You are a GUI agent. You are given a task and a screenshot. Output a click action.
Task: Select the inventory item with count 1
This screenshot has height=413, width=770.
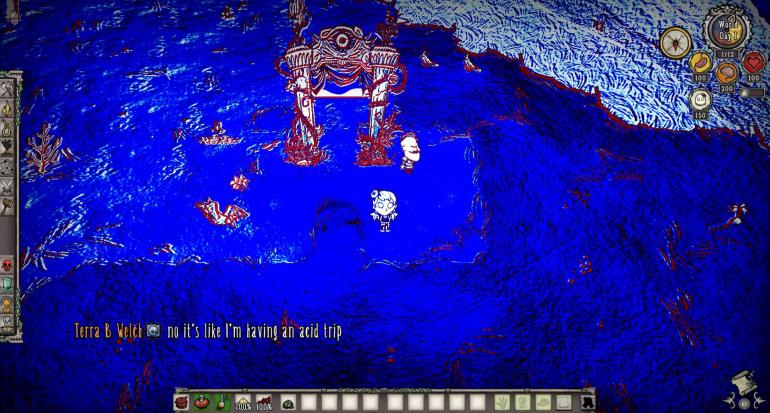(222, 403)
